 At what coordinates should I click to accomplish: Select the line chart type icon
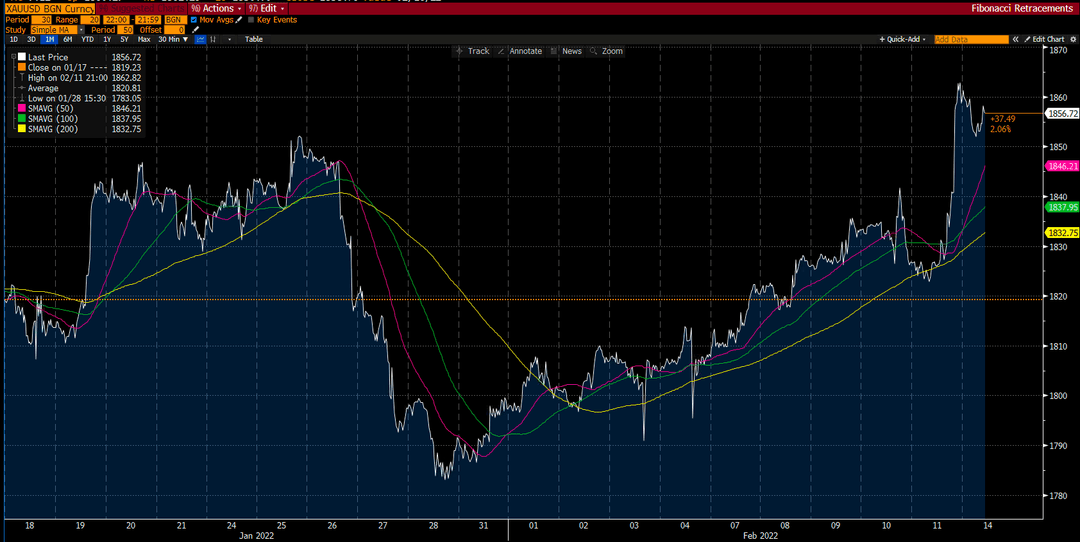(200, 39)
